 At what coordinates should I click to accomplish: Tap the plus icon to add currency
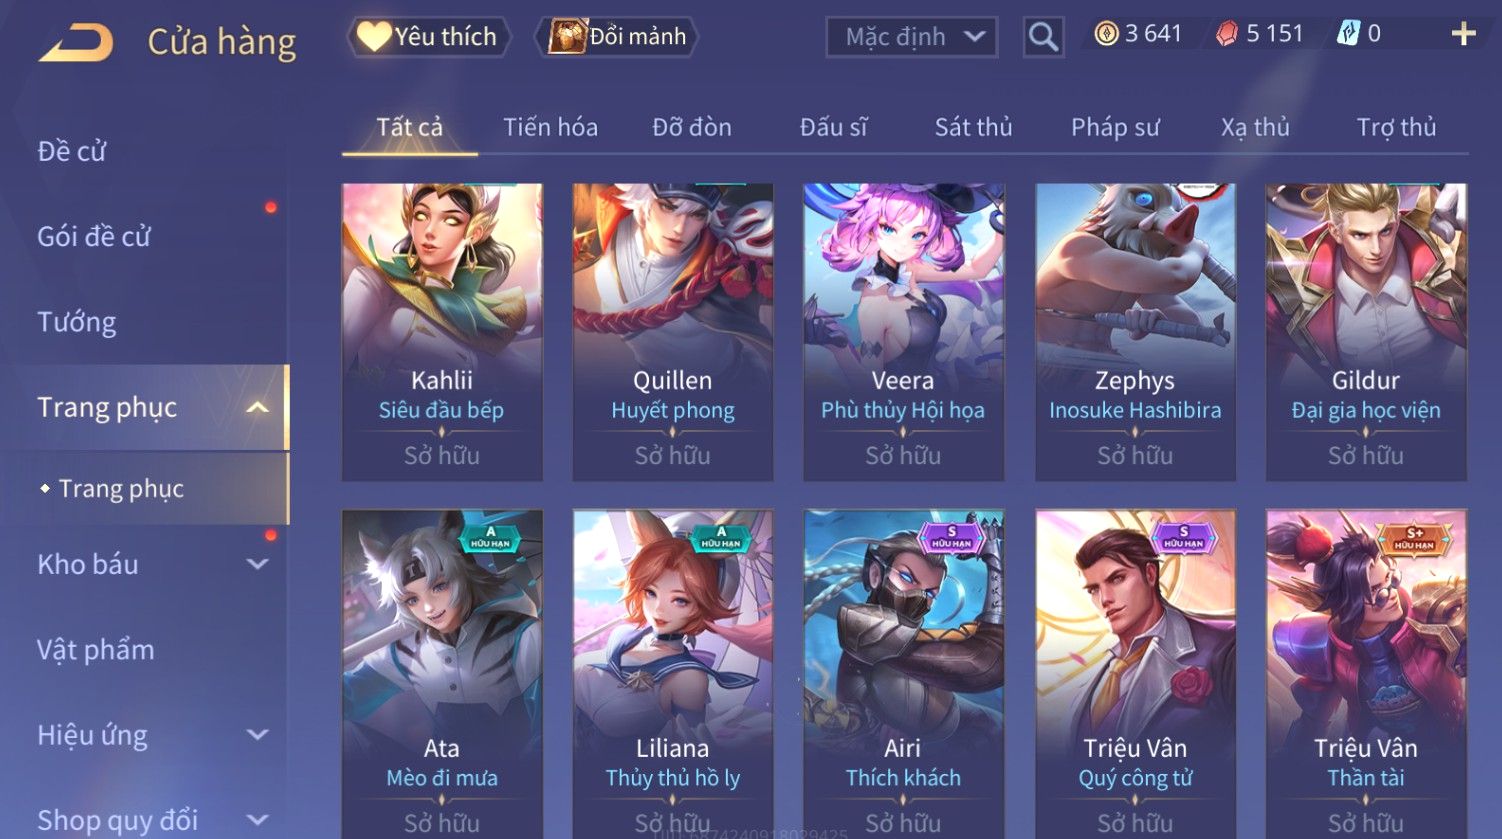click(1463, 34)
